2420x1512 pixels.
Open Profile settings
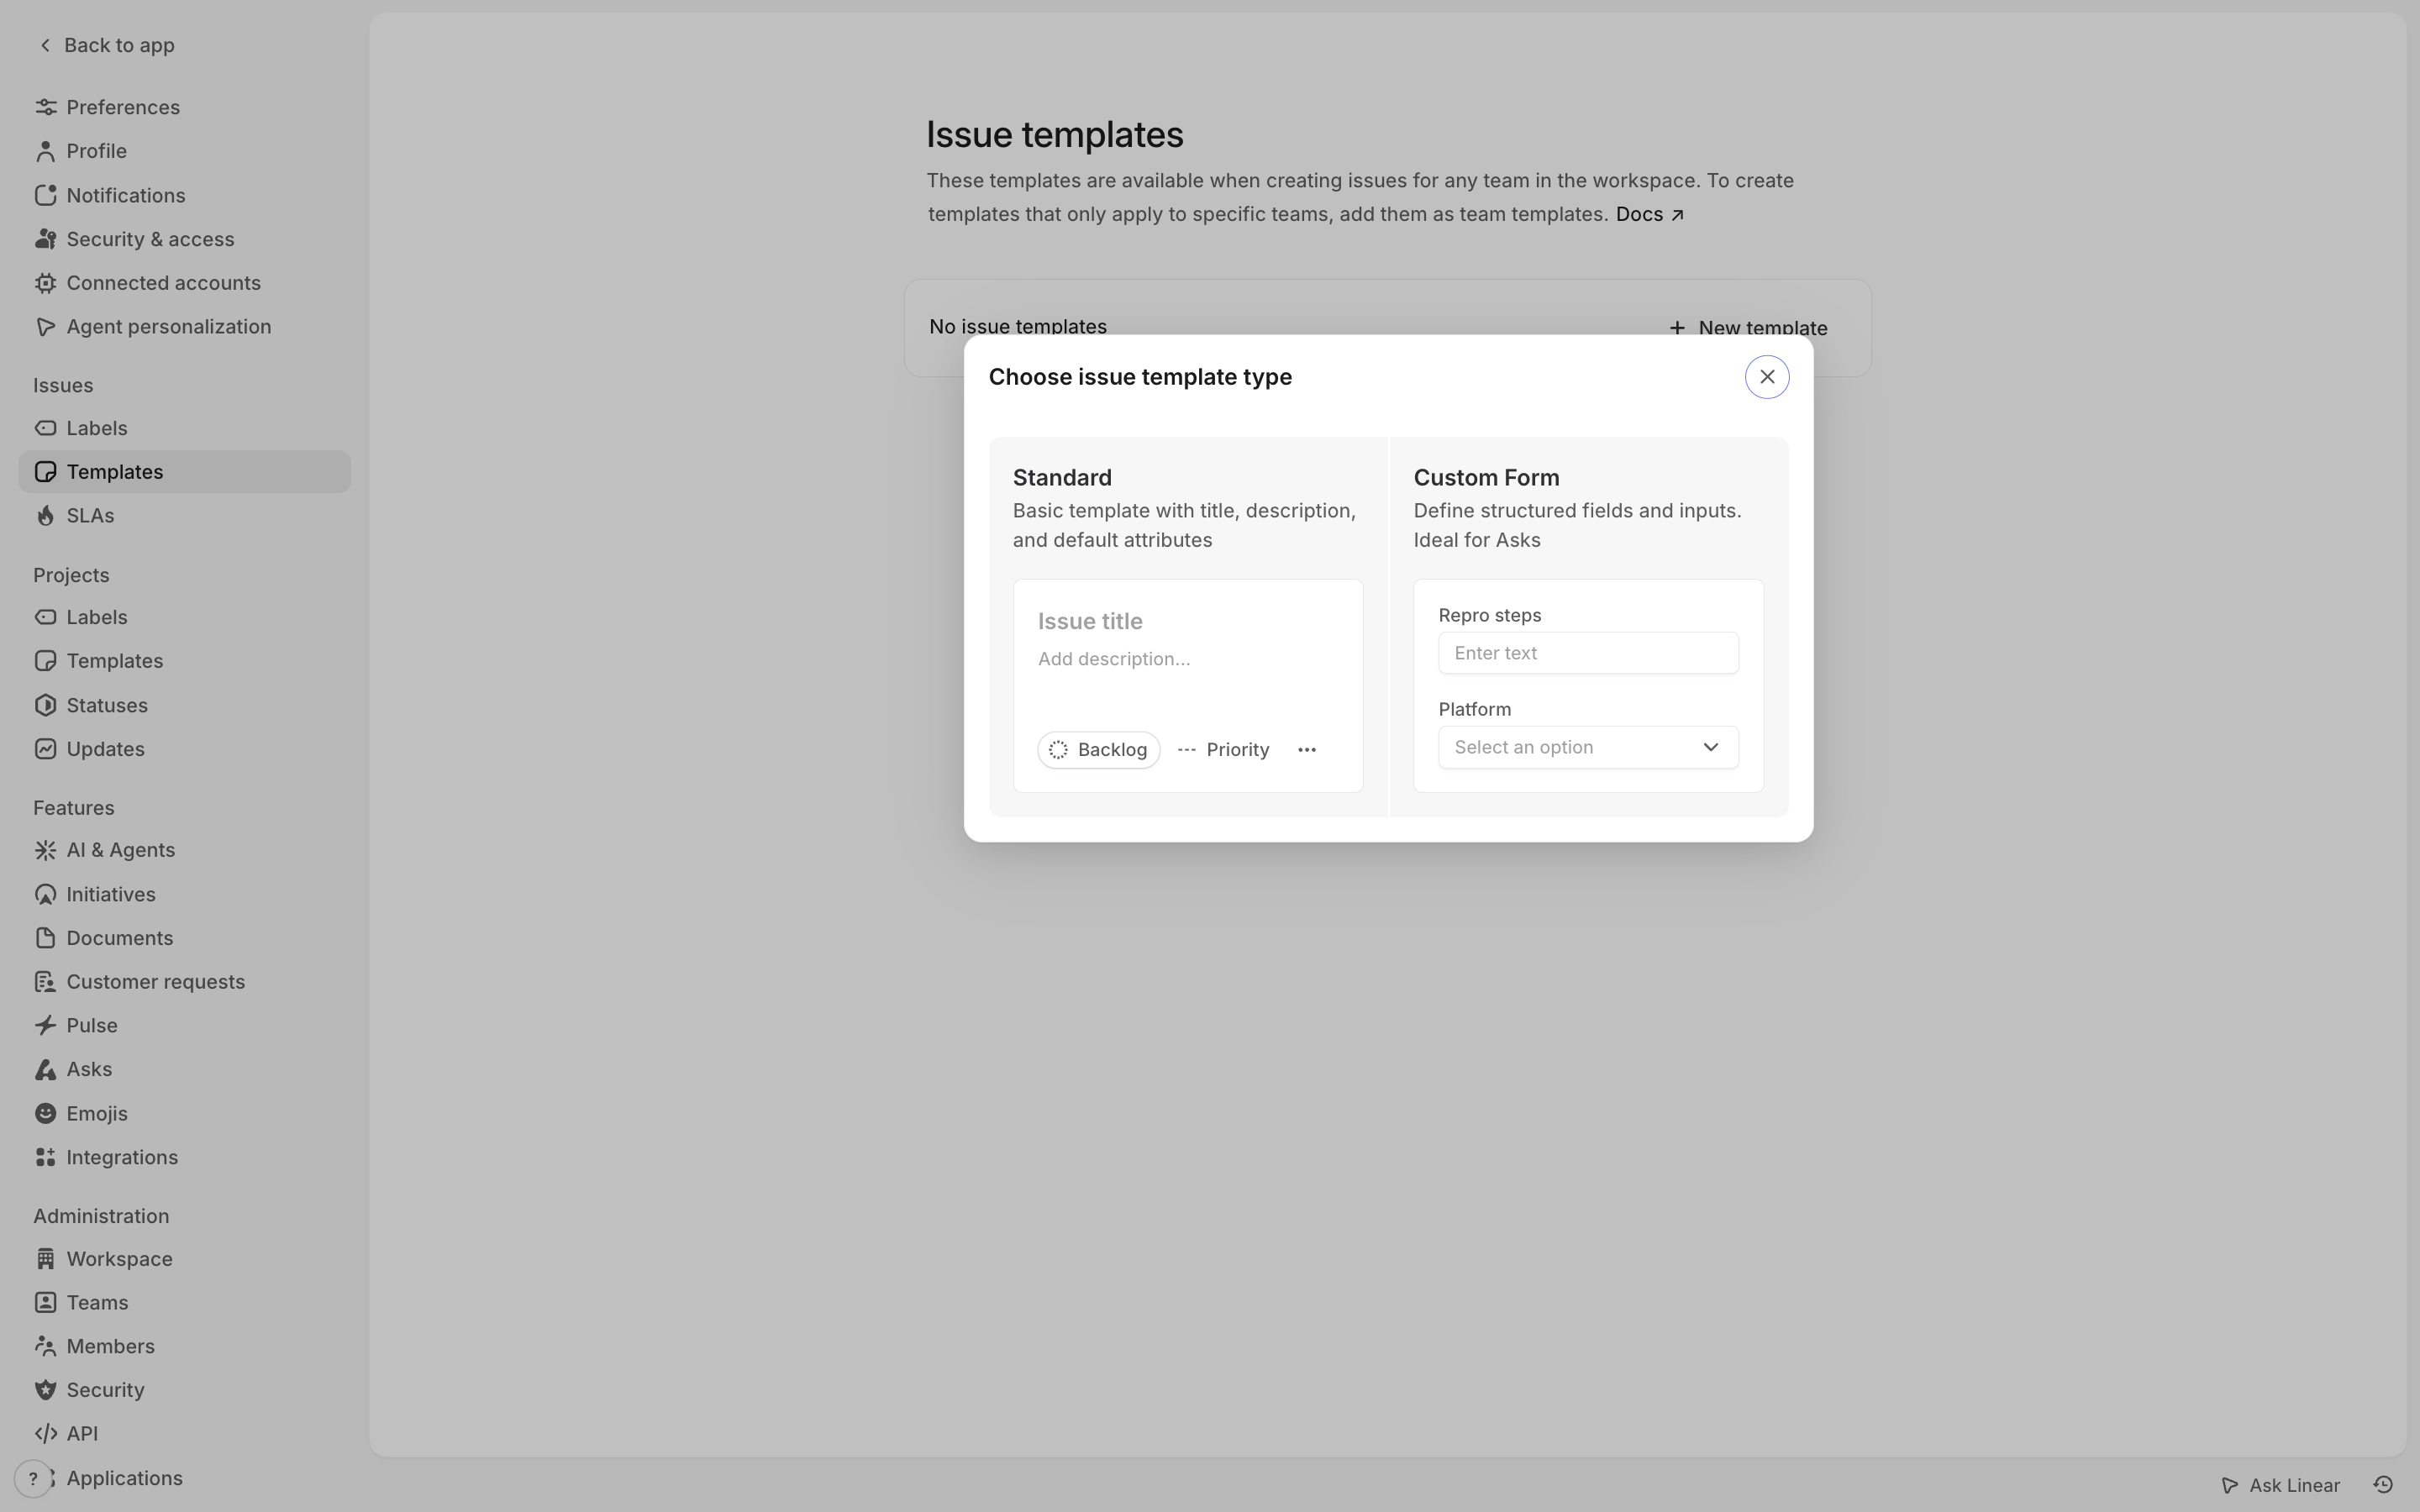184,151
